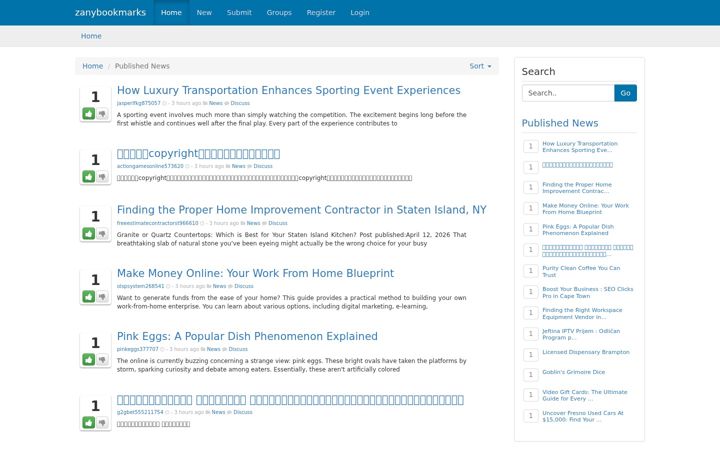The image size is (720, 450).
Task: Open the Register page
Action: (321, 12)
